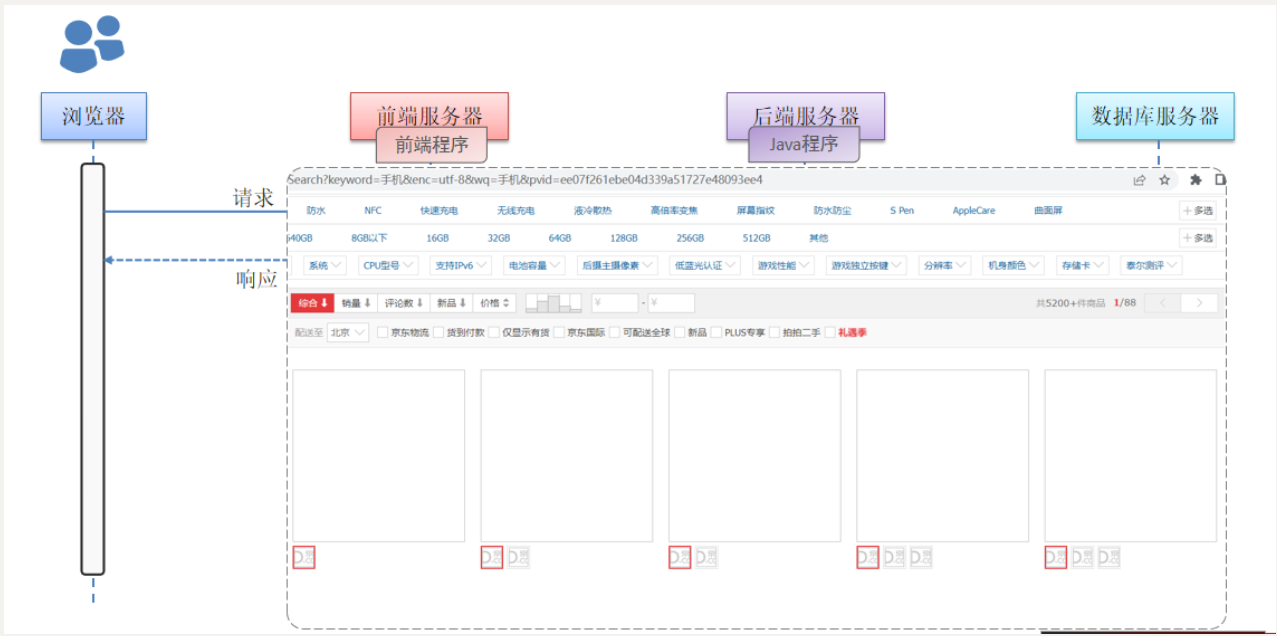1277x636 pixels.
Task: Bookmark the page with the star icon
Action: [1164, 180]
